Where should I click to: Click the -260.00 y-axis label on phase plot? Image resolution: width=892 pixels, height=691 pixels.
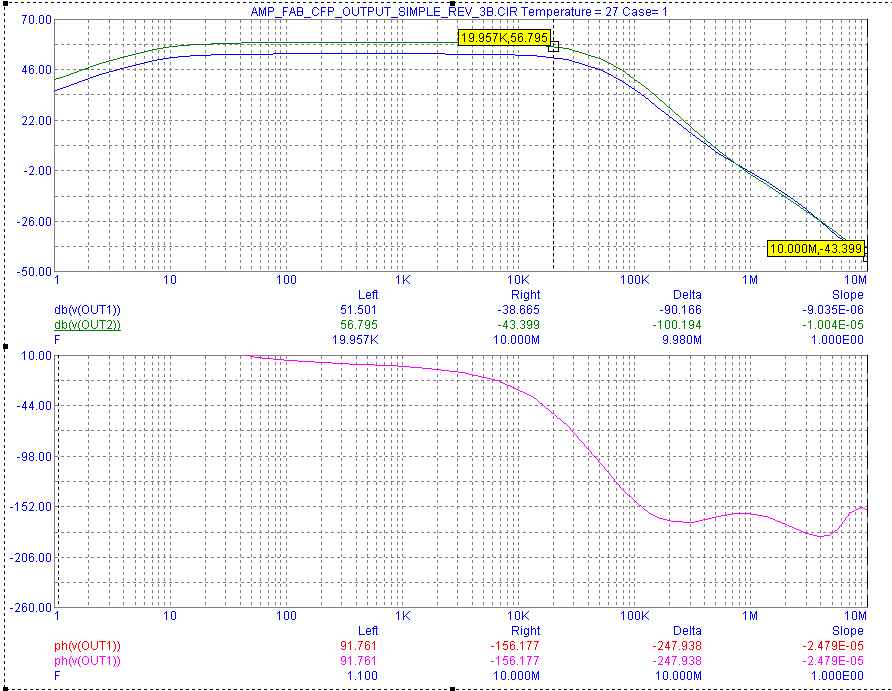[x=31, y=607]
